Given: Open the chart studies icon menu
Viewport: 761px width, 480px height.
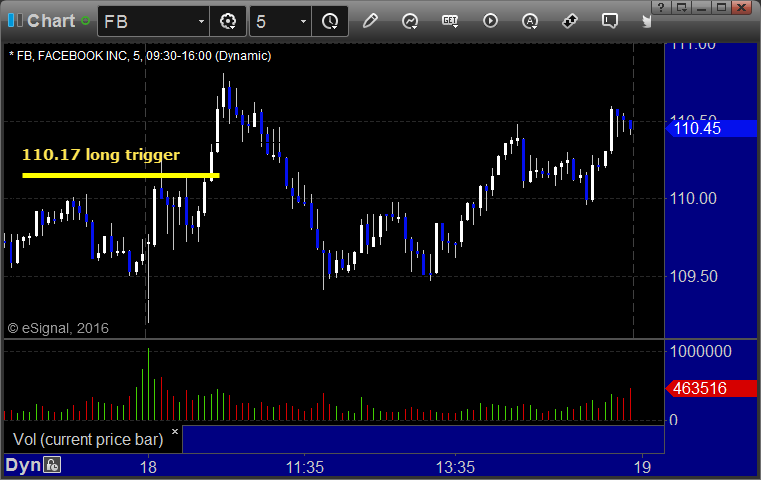Looking at the screenshot, I should 410,21.
